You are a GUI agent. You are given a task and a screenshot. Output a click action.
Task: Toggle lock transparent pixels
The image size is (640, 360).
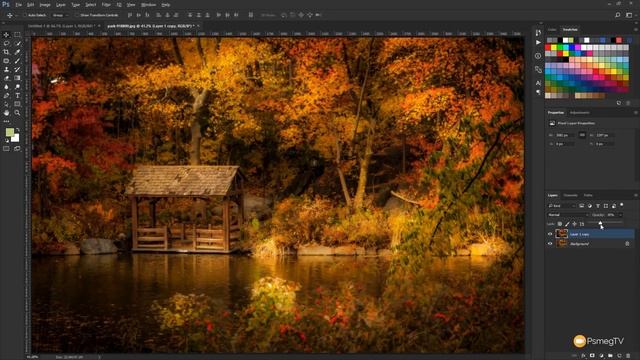point(560,224)
